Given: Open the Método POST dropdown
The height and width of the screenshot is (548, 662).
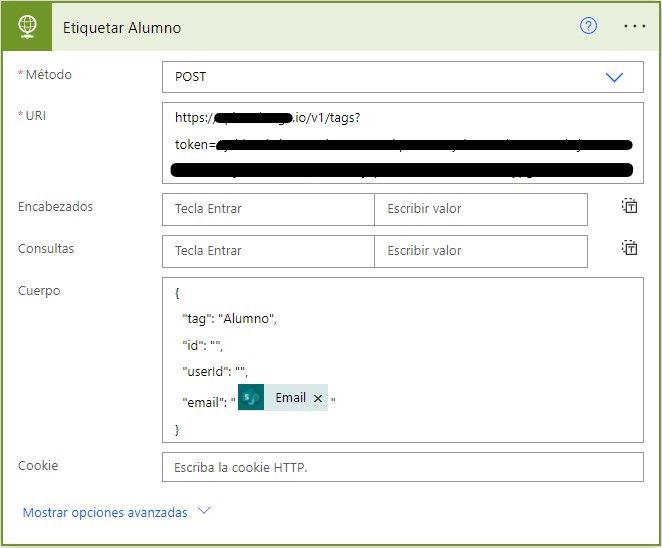Looking at the screenshot, I should pos(403,77).
